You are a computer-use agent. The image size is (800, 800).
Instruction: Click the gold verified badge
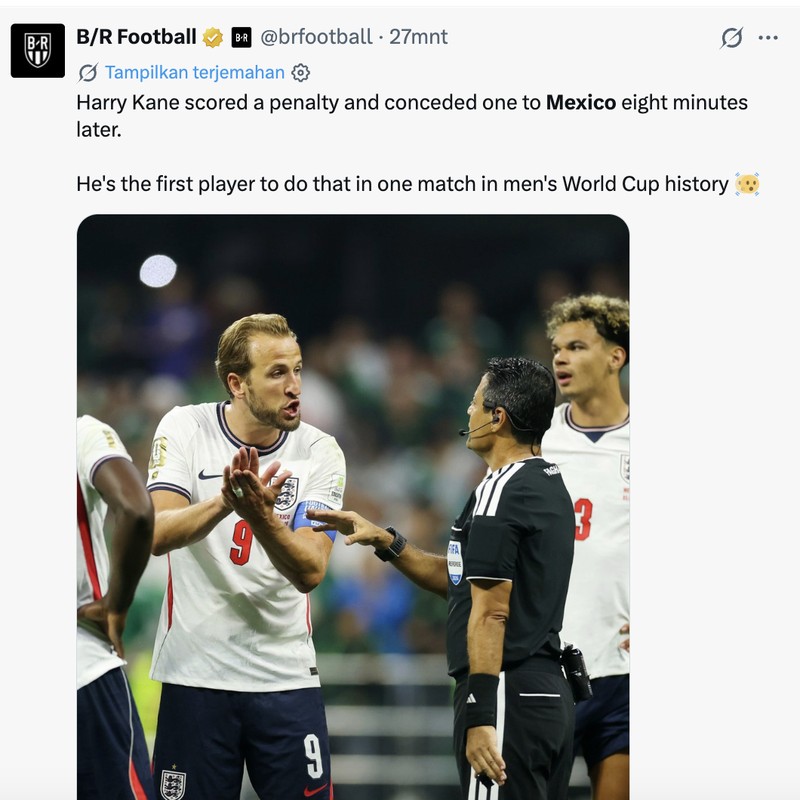(x=213, y=37)
